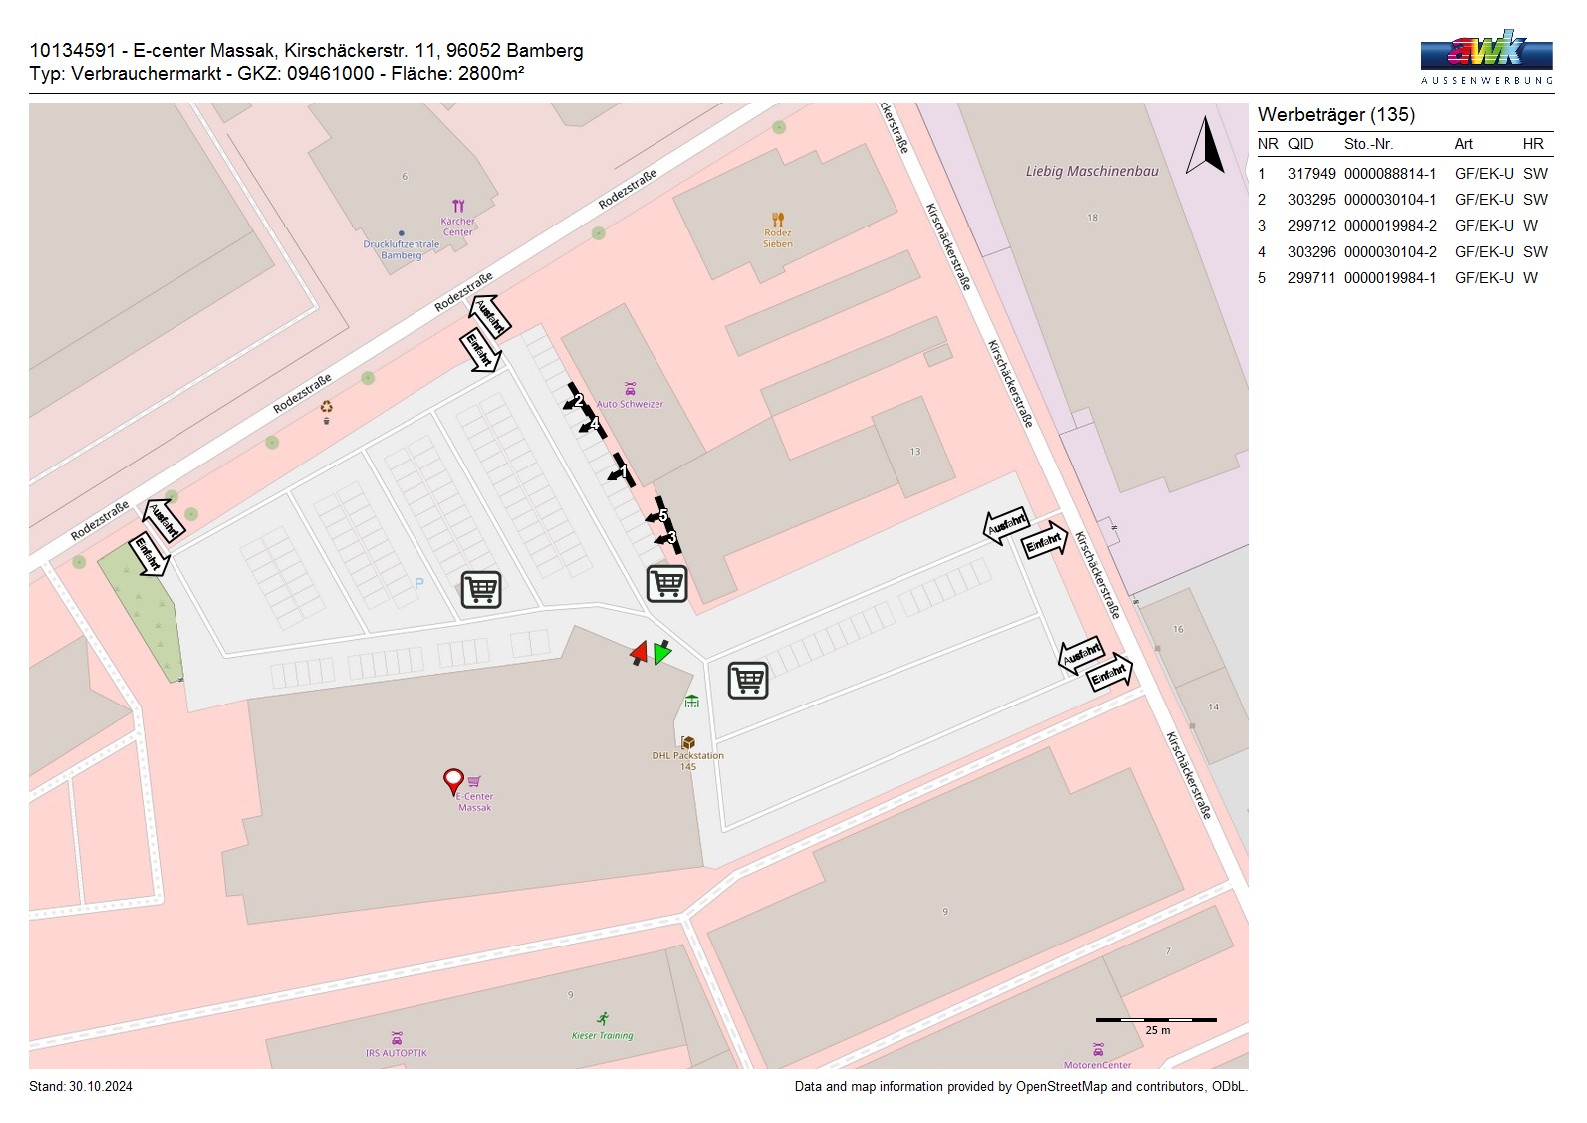
Task: Click the shopping cart icon nearest DHL Packstation
Action: point(748,680)
